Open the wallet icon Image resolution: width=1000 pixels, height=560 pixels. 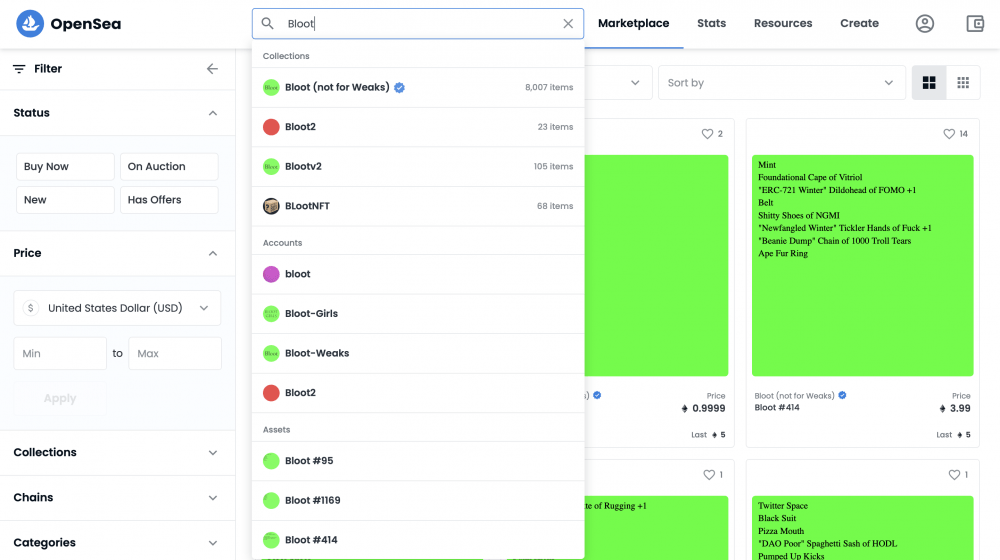tap(975, 24)
